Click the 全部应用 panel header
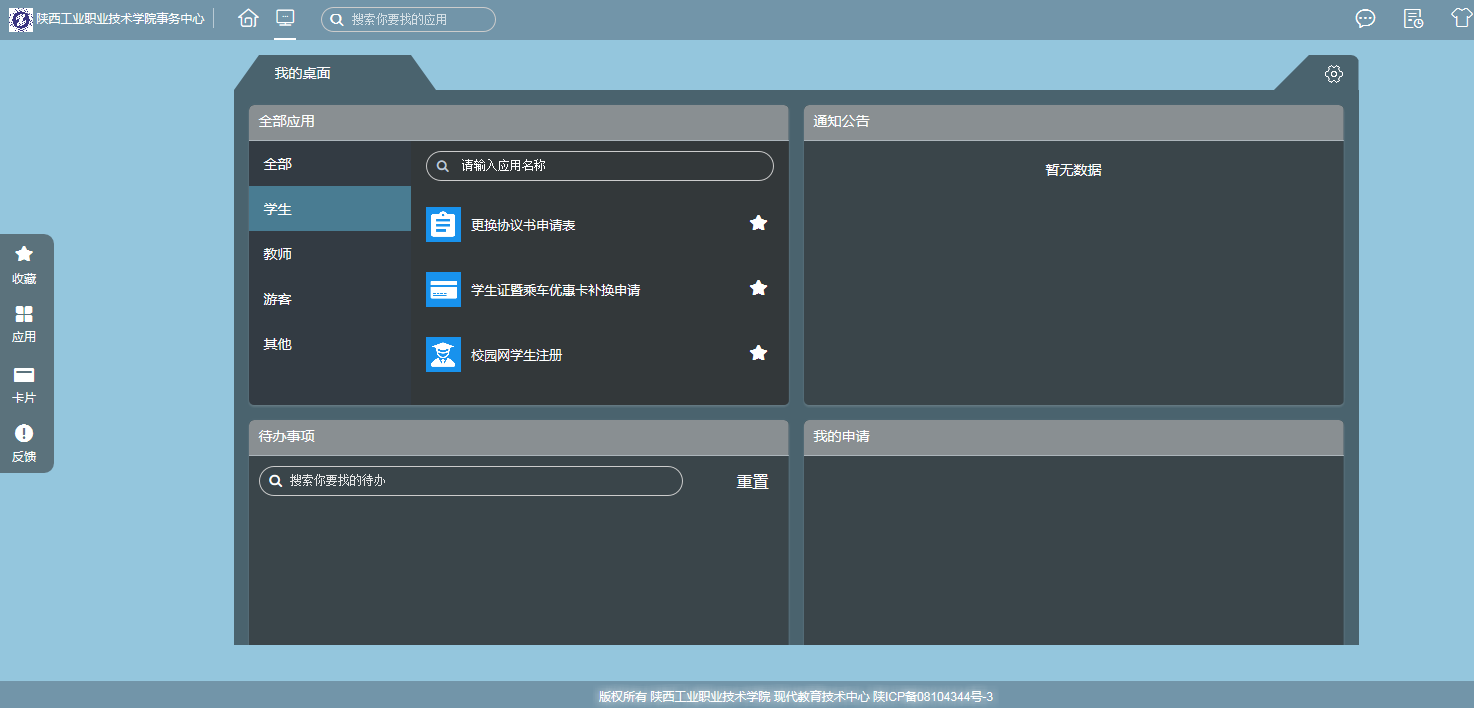 point(519,122)
